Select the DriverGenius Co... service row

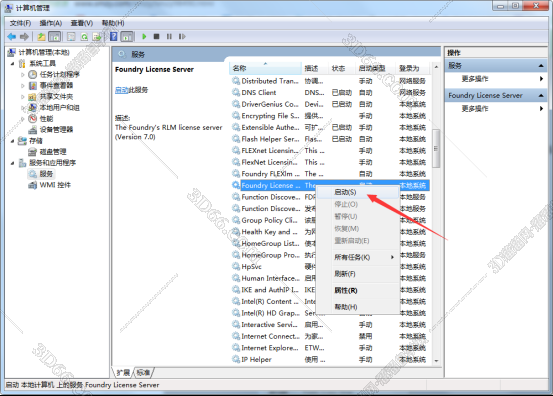[330, 104]
